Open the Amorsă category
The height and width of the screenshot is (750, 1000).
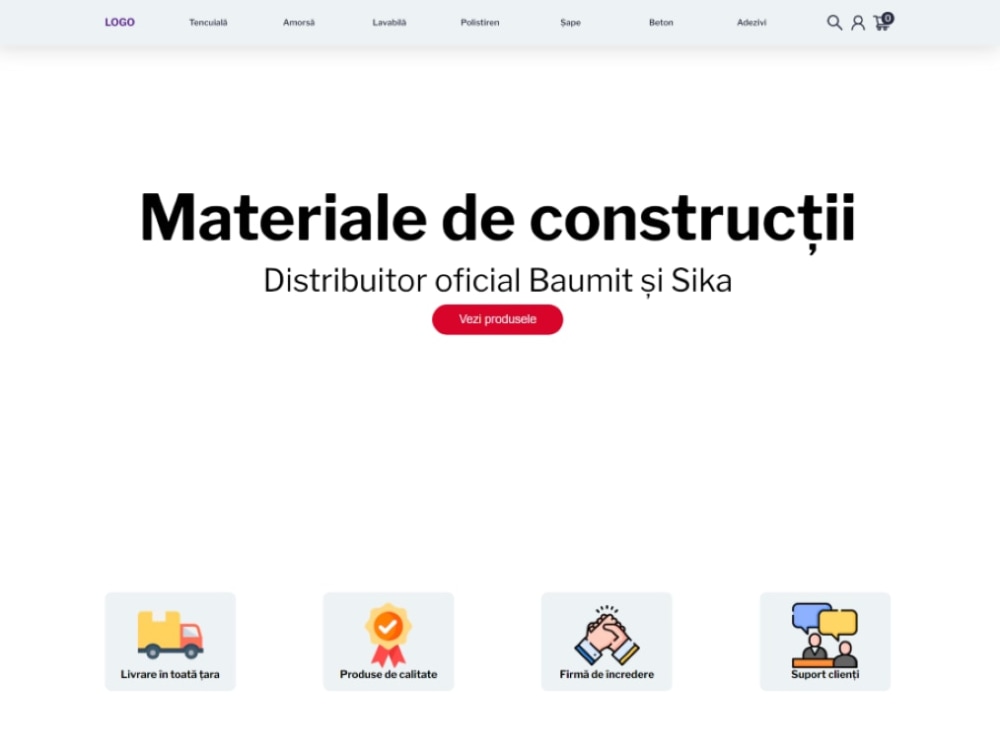(298, 22)
